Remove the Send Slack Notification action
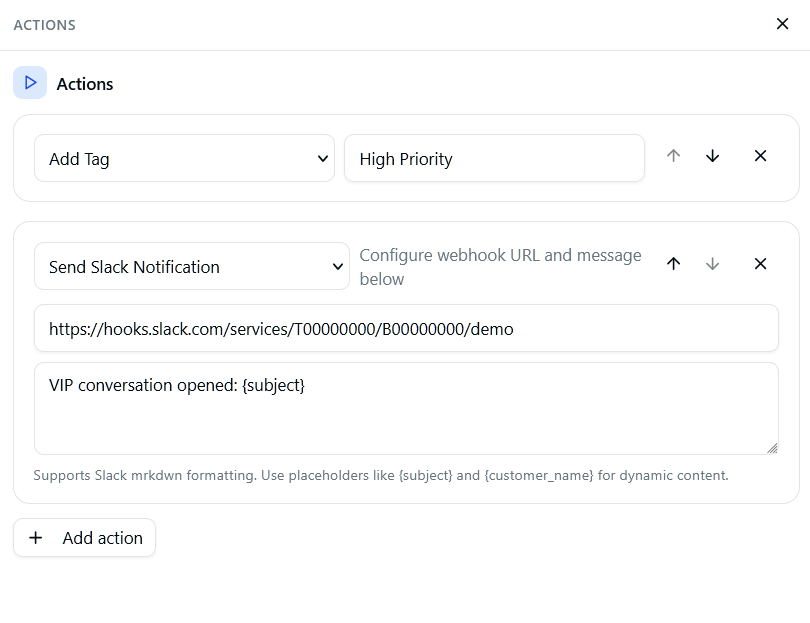 click(760, 264)
